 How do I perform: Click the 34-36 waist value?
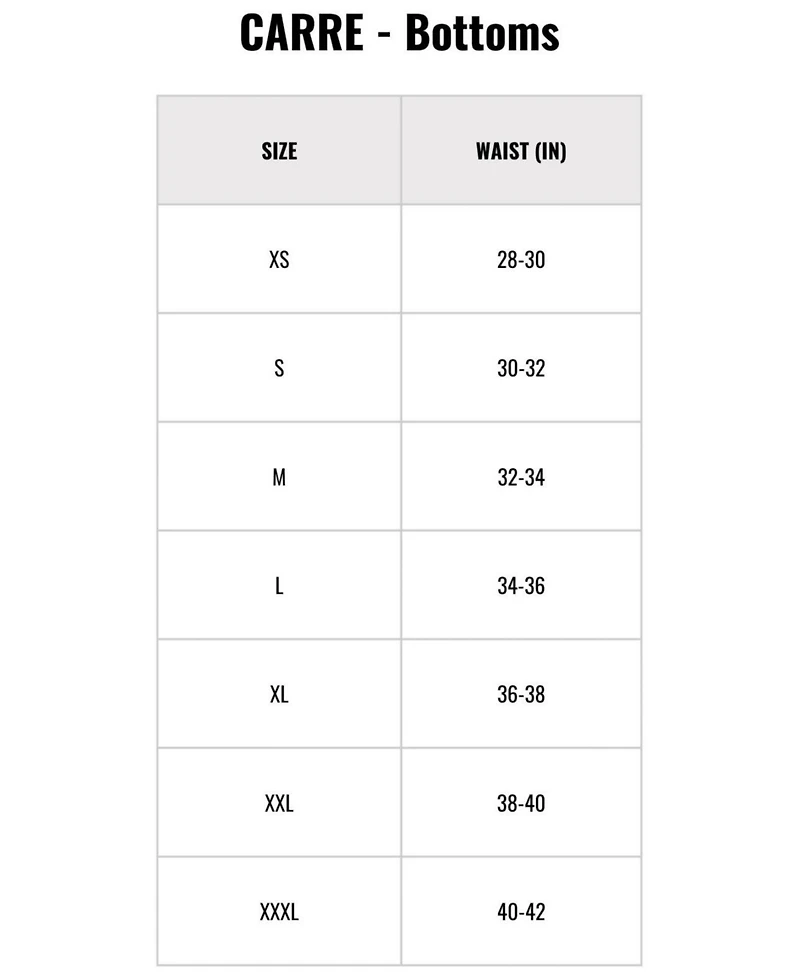pos(521,586)
